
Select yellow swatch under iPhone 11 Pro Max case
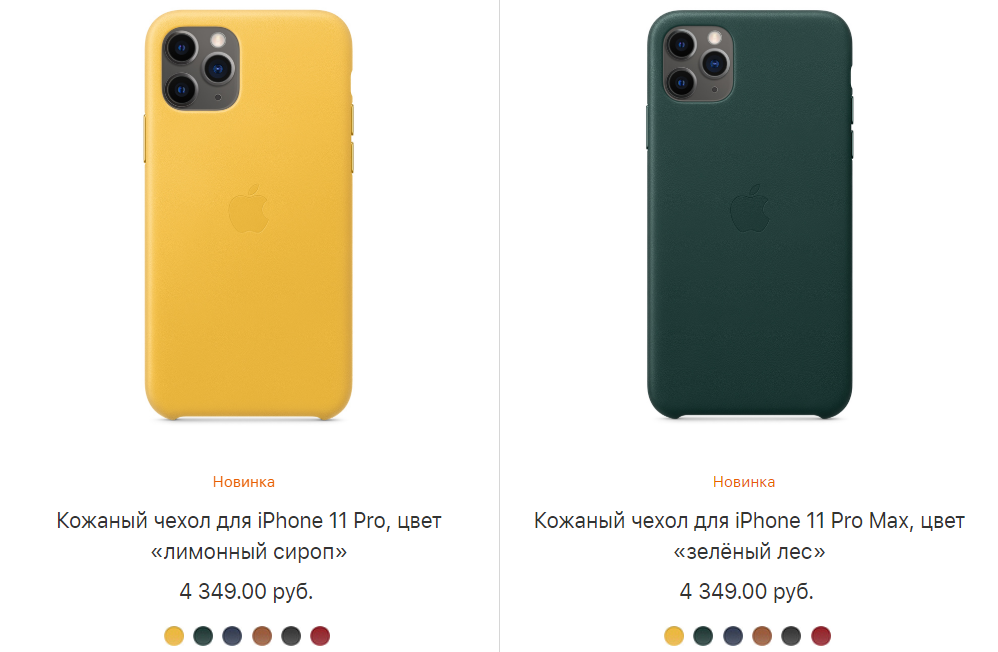[x=674, y=635]
